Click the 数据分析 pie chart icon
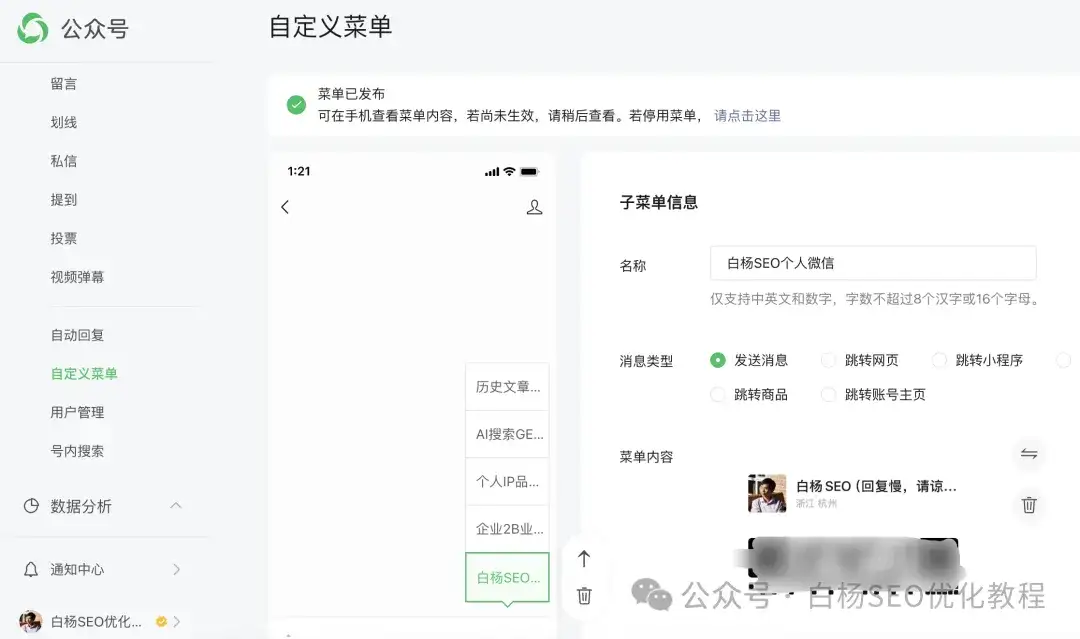 coord(31,506)
